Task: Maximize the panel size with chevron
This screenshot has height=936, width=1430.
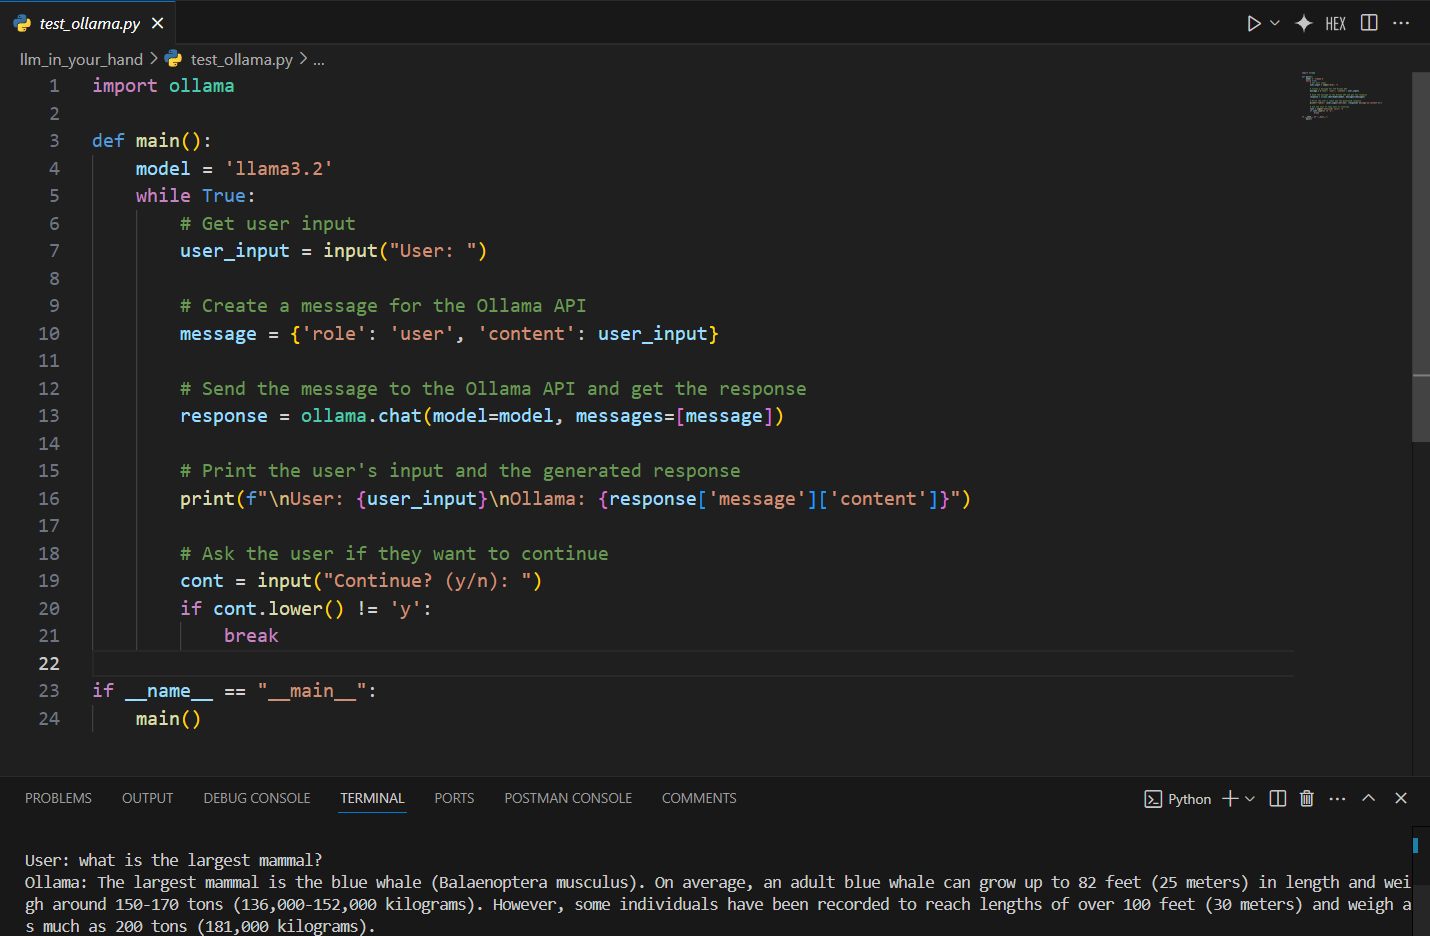Action: point(1368,798)
